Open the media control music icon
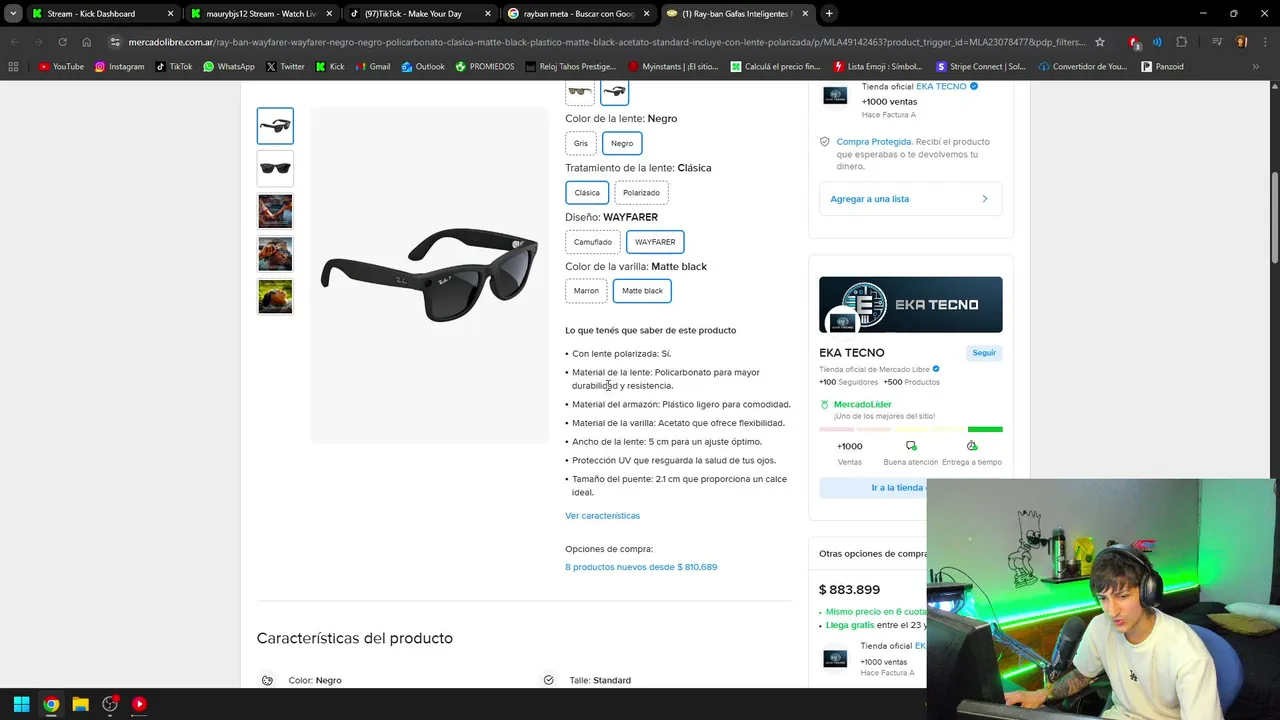 pyautogui.click(x=1217, y=42)
